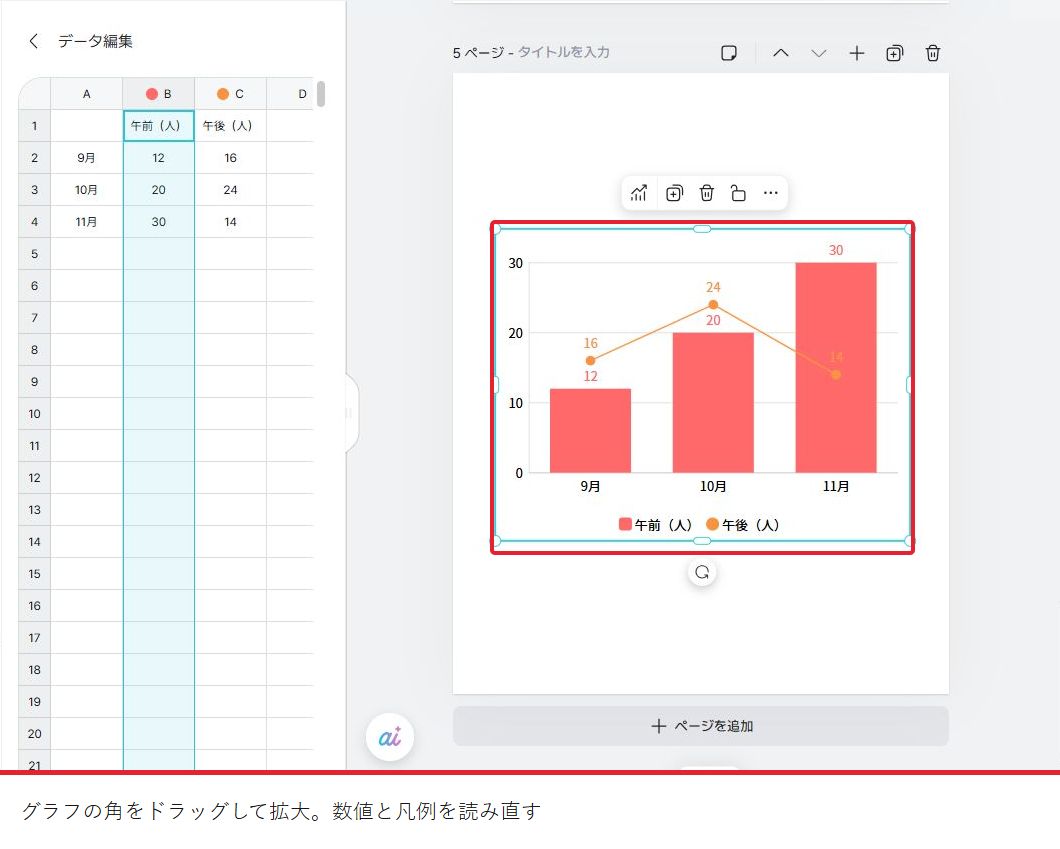The image size is (1060, 849).
Task: Select the empty cell A1
Action: (x=87, y=126)
